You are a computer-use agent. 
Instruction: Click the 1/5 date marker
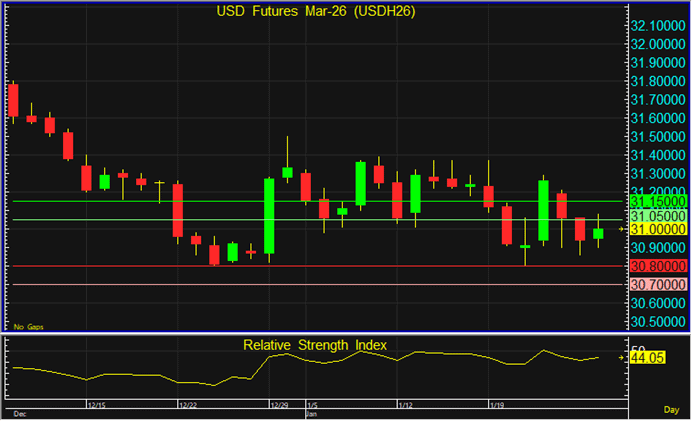pyautogui.click(x=313, y=405)
